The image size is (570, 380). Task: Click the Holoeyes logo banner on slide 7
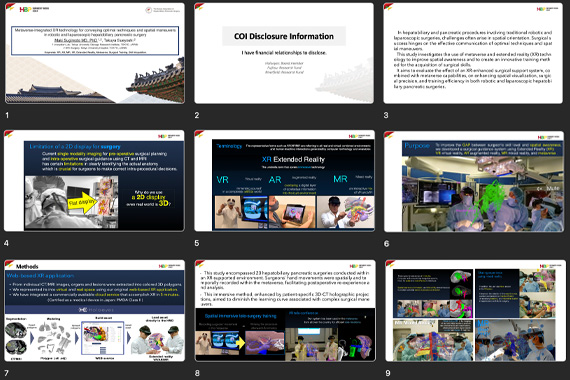[95, 310]
